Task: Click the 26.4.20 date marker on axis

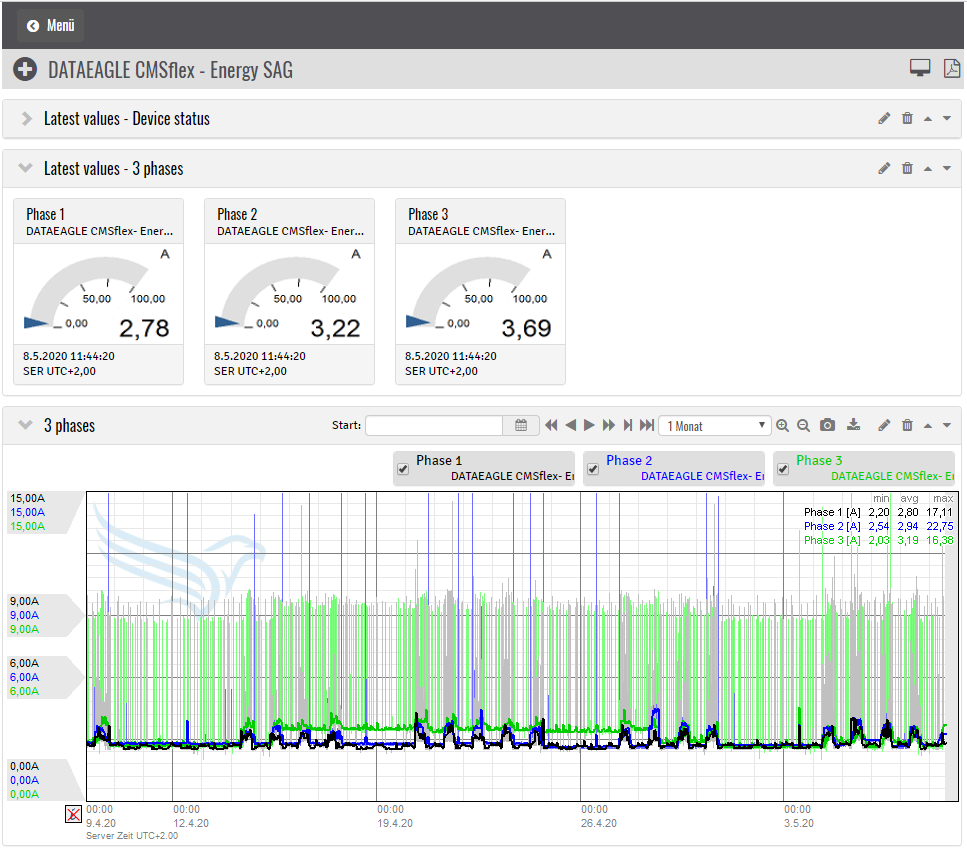Action: (x=598, y=824)
